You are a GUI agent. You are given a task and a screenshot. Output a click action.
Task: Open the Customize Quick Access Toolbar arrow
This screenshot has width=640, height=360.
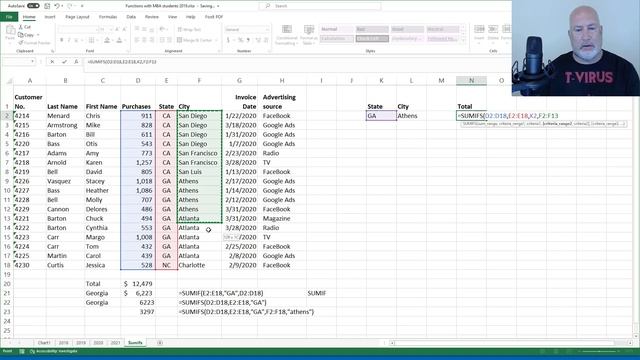[82, 6]
